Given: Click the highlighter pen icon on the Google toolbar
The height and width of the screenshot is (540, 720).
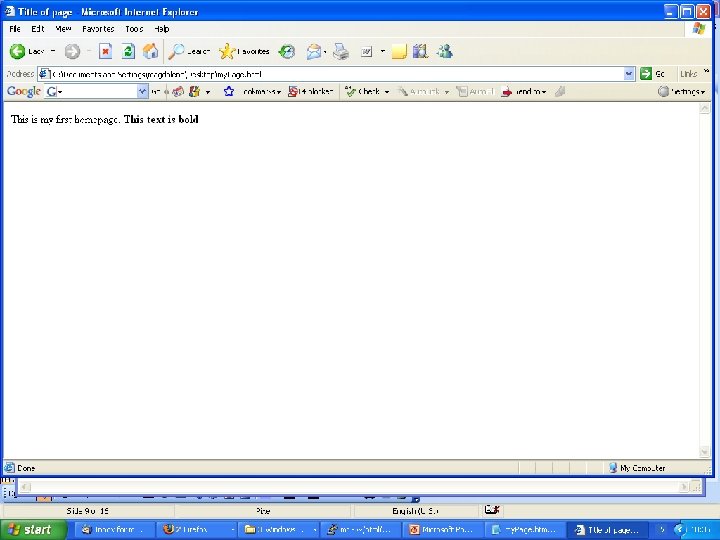Looking at the screenshot, I should tap(559, 91).
